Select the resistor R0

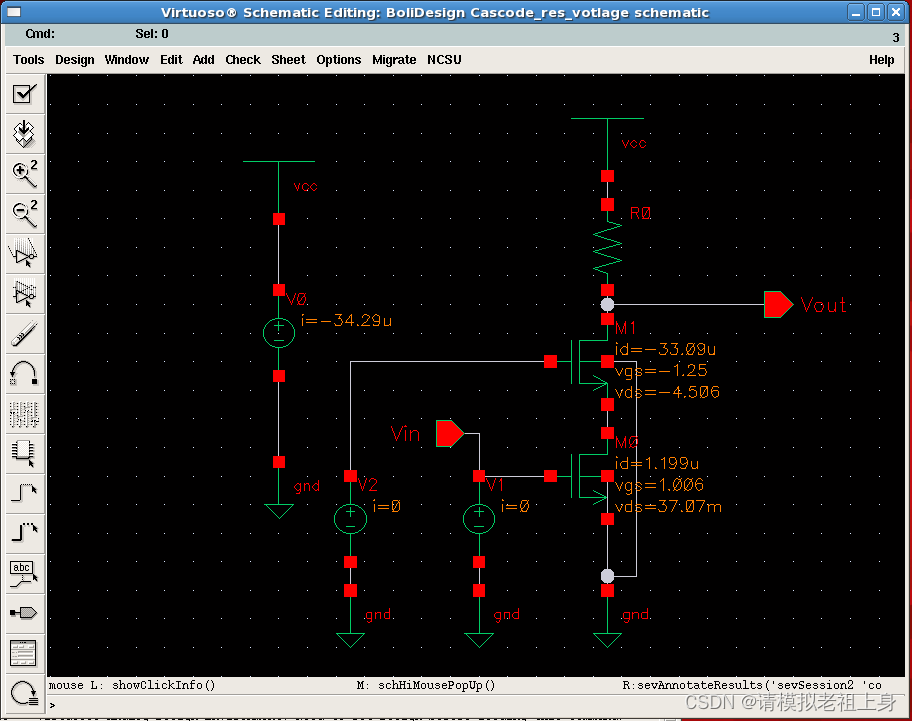607,247
